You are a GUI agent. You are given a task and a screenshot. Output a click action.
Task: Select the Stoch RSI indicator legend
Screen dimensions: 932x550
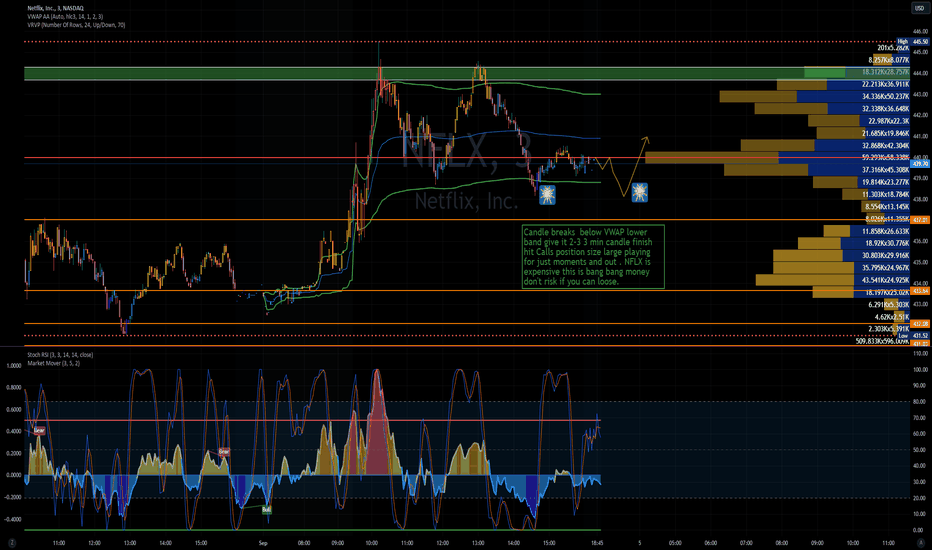pos(60,354)
